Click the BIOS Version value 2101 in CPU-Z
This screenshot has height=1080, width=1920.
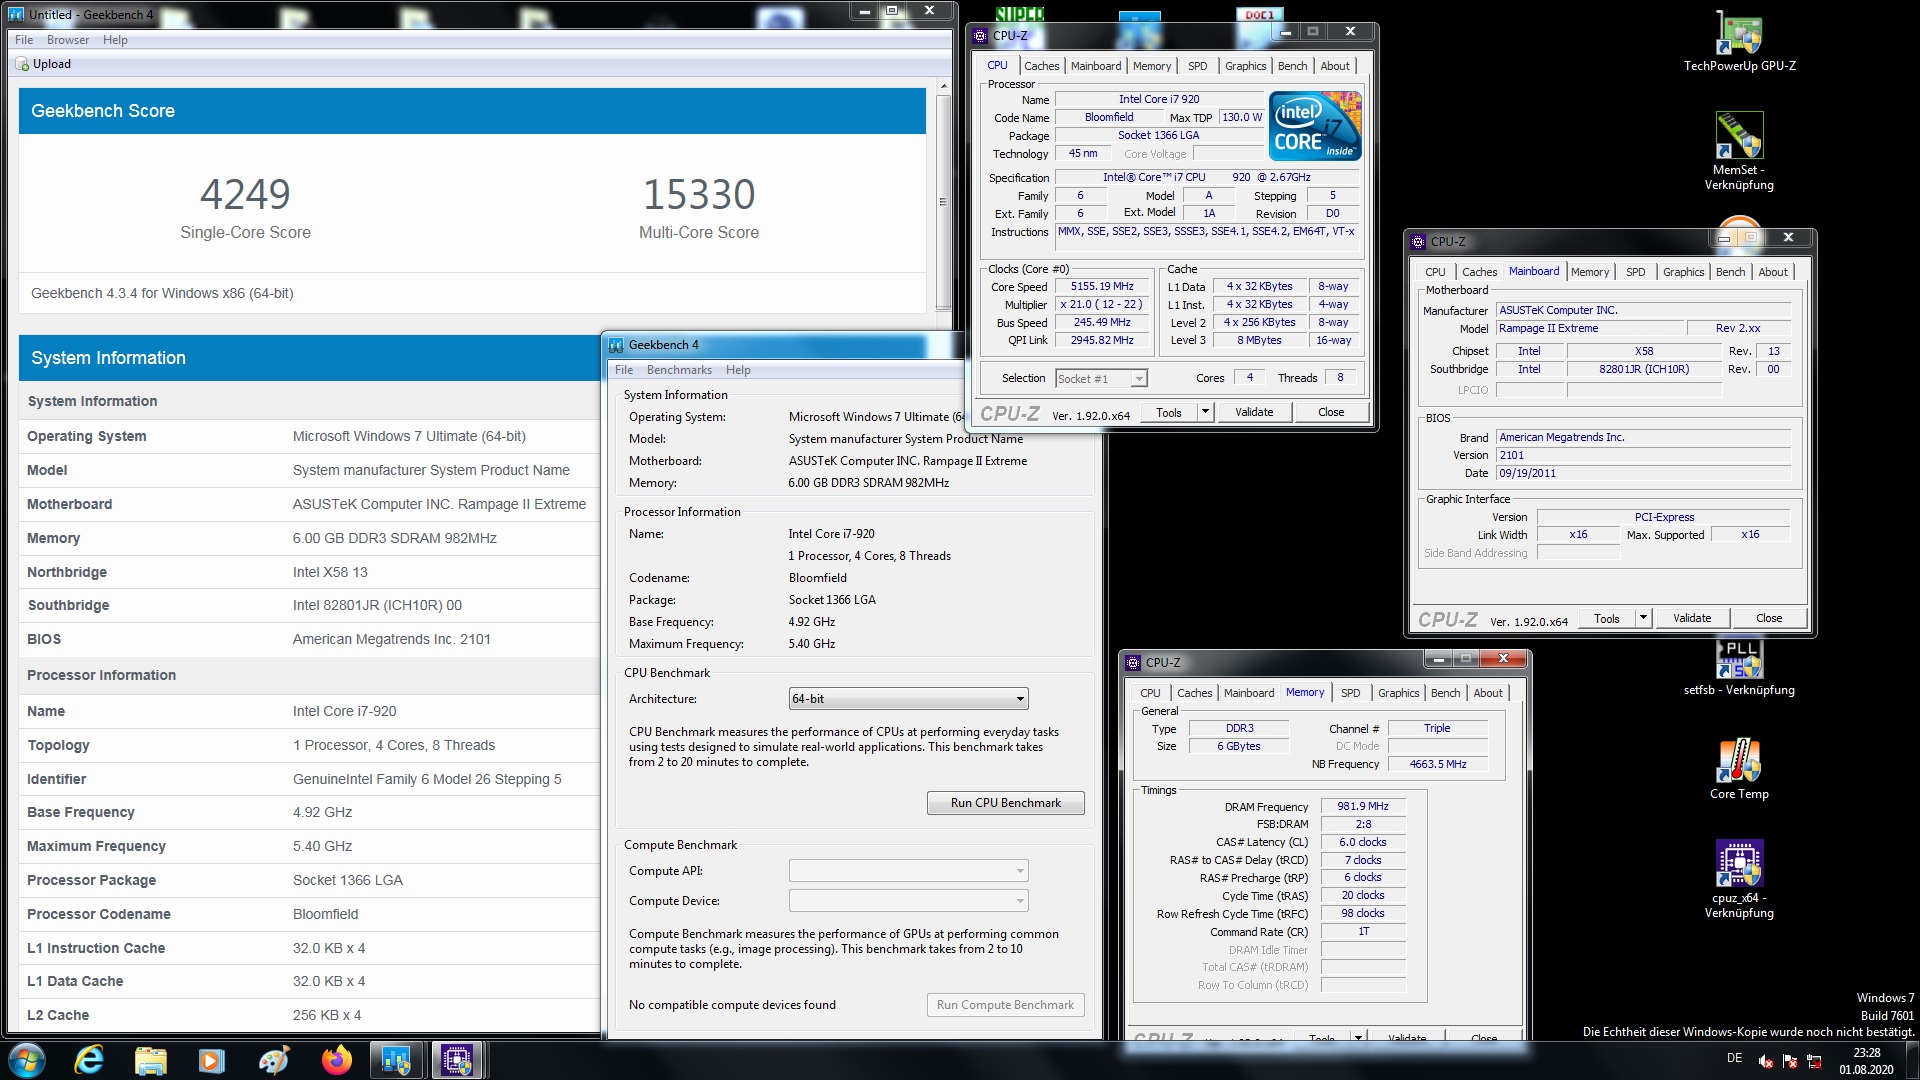click(1643, 455)
